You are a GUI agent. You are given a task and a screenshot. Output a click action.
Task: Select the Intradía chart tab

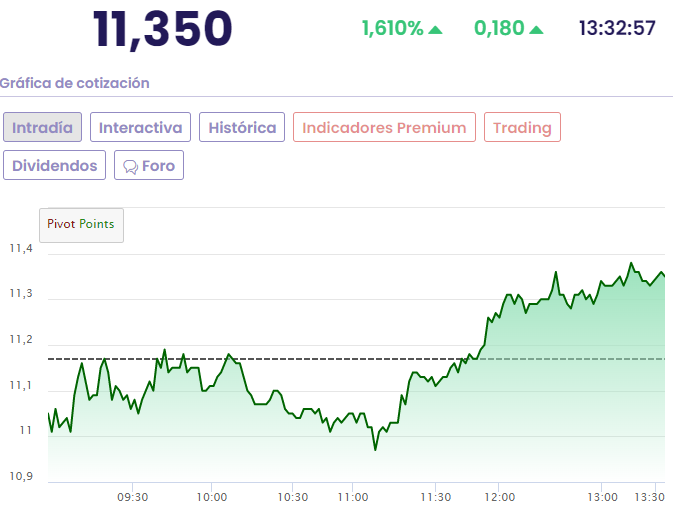42,128
